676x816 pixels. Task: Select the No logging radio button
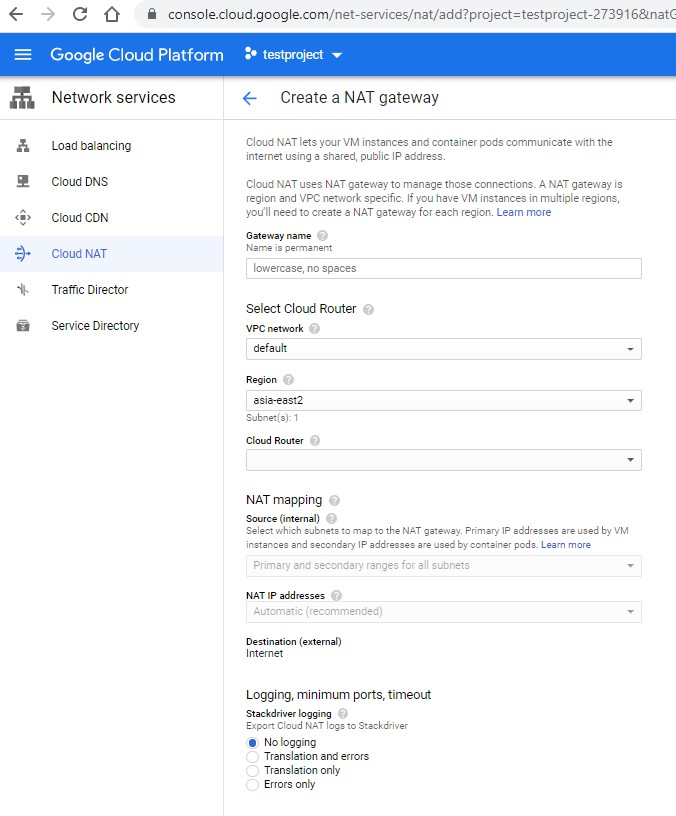coord(252,743)
